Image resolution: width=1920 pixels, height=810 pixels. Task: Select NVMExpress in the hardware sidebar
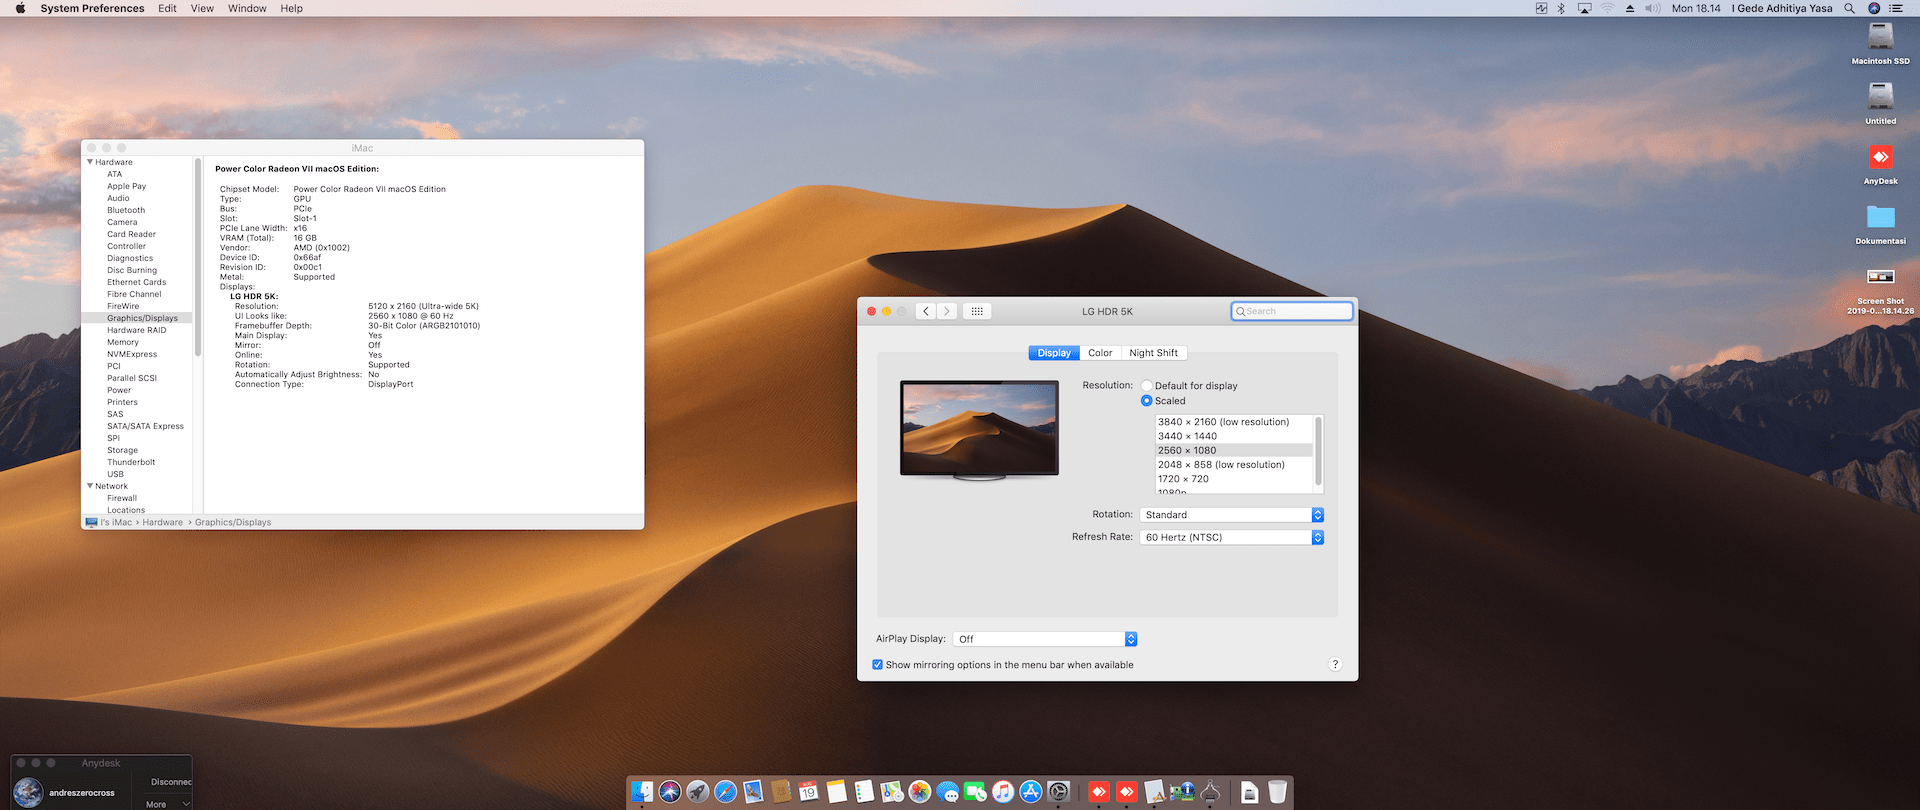click(x=132, y=354)
